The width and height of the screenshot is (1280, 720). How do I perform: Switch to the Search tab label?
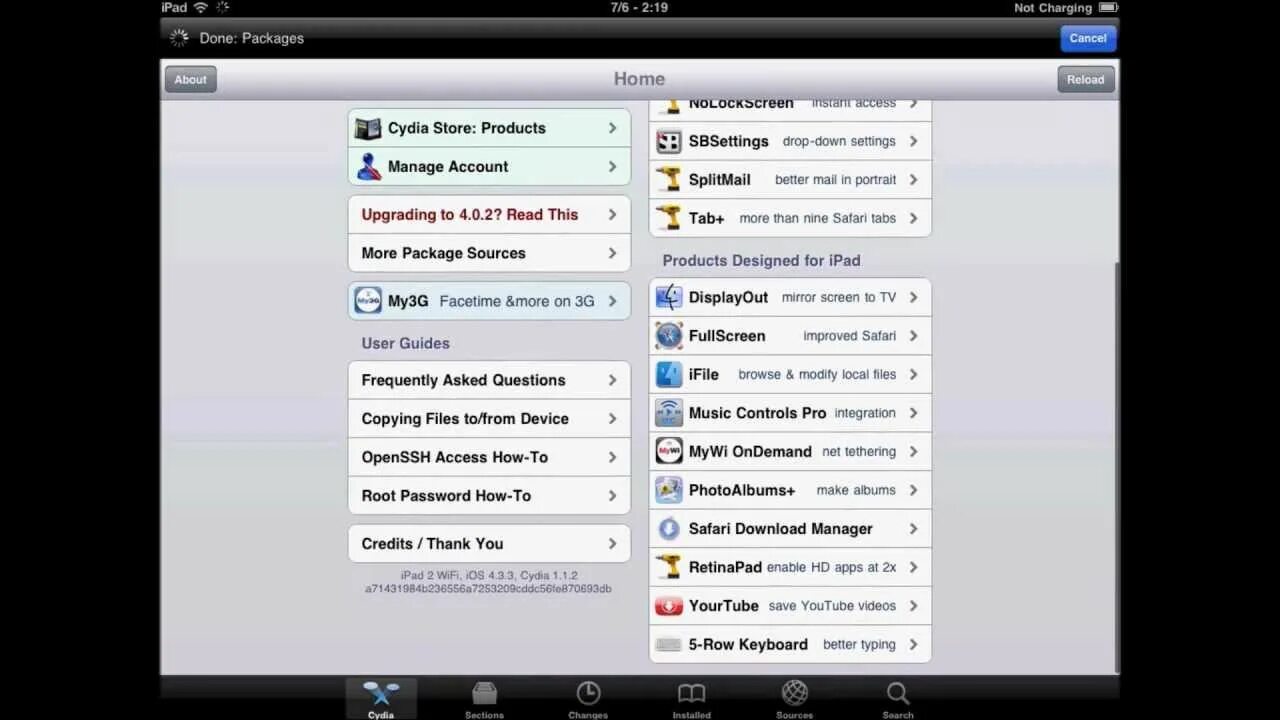click(x=898, y=715)
